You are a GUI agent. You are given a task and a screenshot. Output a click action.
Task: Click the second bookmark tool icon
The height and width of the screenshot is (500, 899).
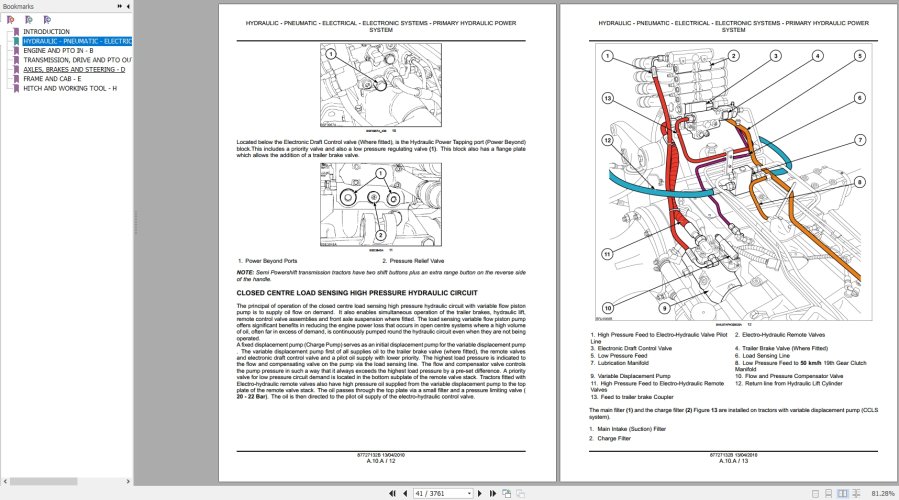click(x=29, y=19)
